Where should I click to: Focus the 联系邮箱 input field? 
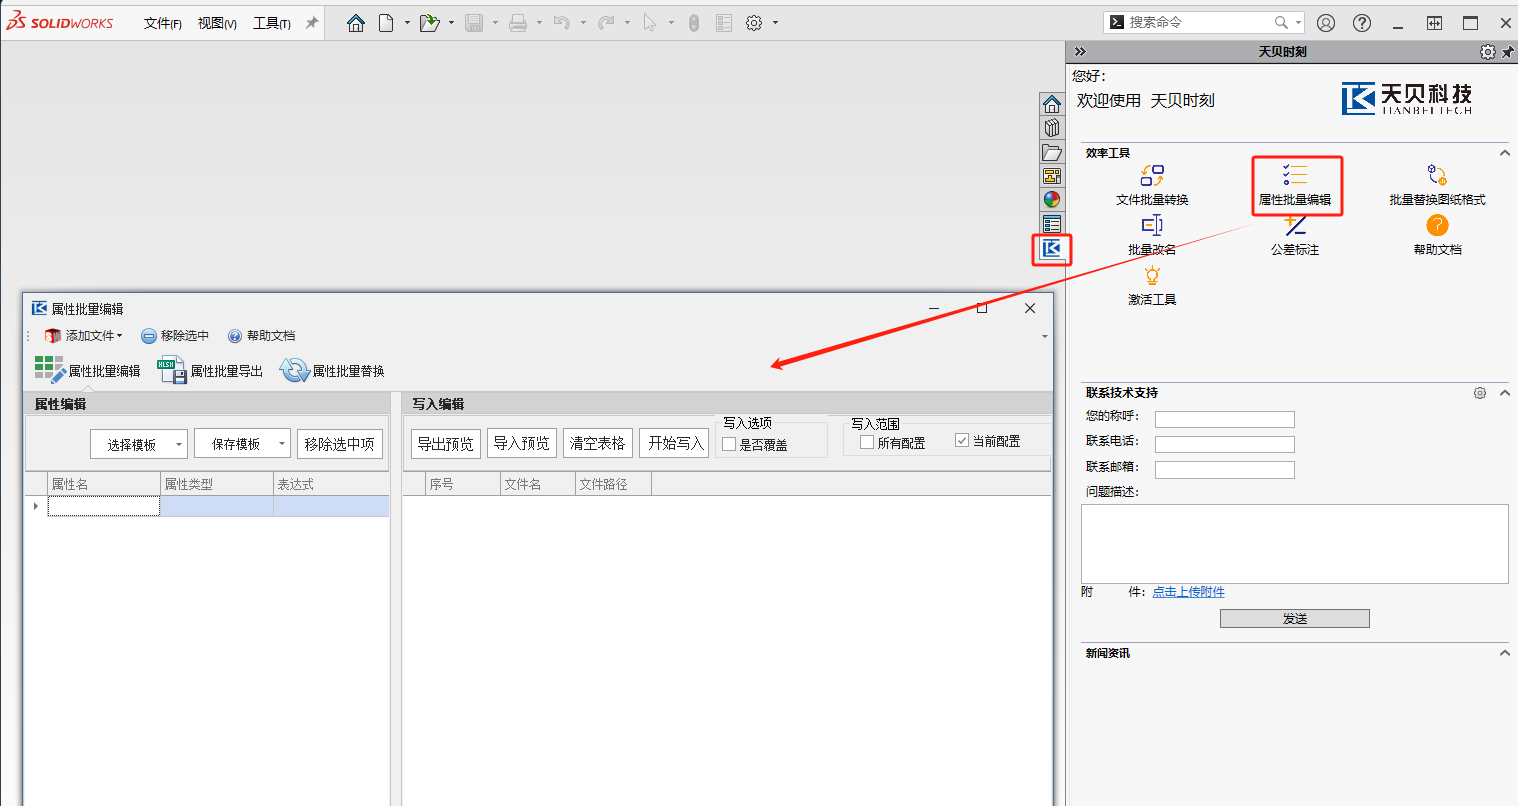(1225, 469)
